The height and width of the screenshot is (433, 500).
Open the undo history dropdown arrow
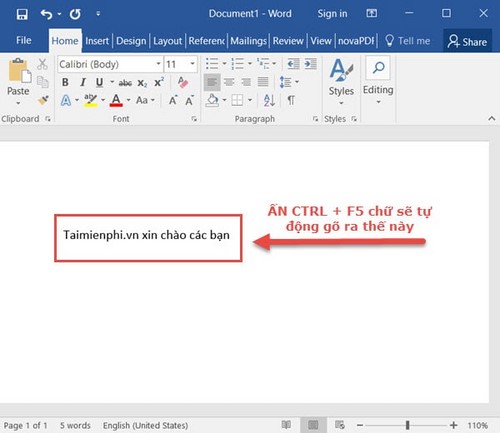[59, 14]
